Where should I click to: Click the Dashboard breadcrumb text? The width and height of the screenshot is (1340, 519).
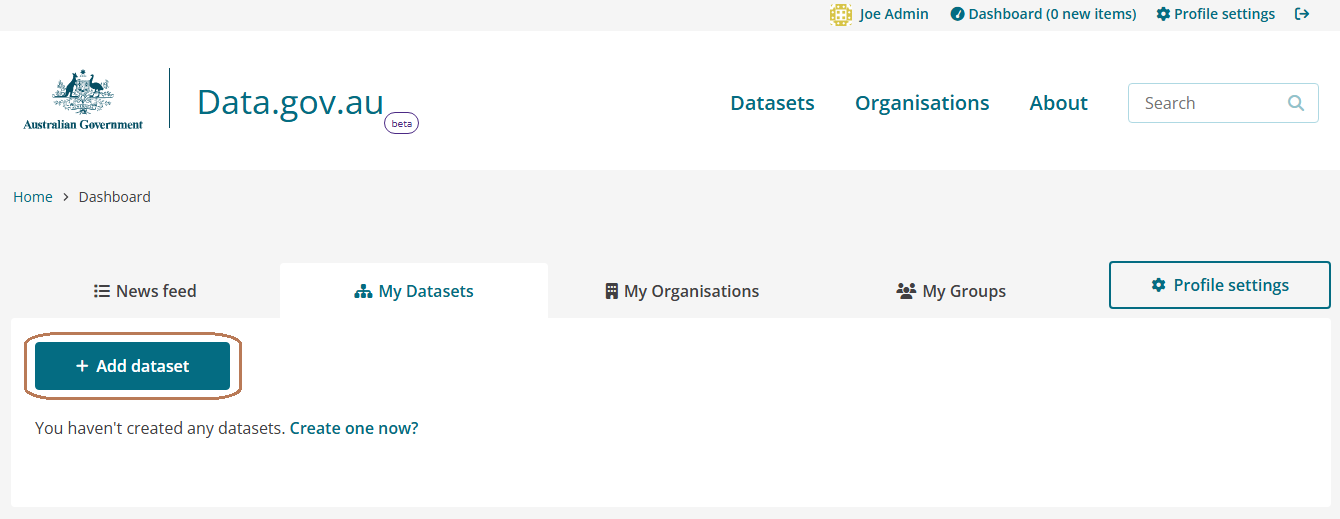coord(115,197)
